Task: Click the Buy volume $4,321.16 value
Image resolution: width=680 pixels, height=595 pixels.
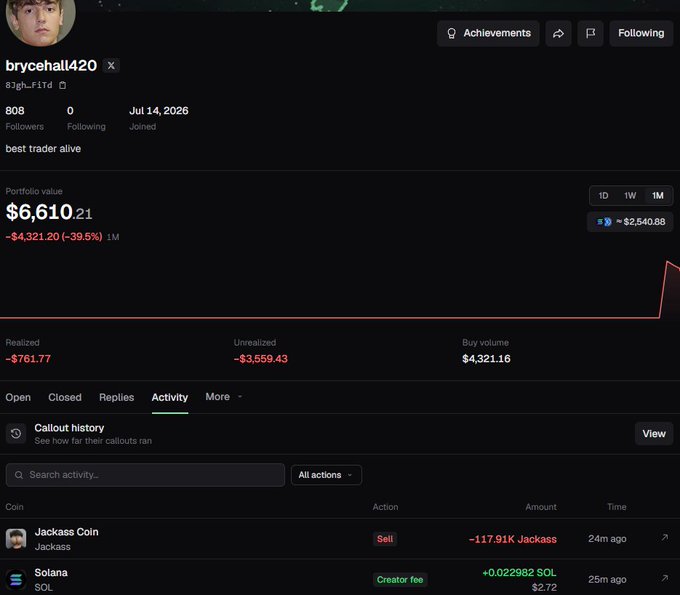Action: [486, 359]
